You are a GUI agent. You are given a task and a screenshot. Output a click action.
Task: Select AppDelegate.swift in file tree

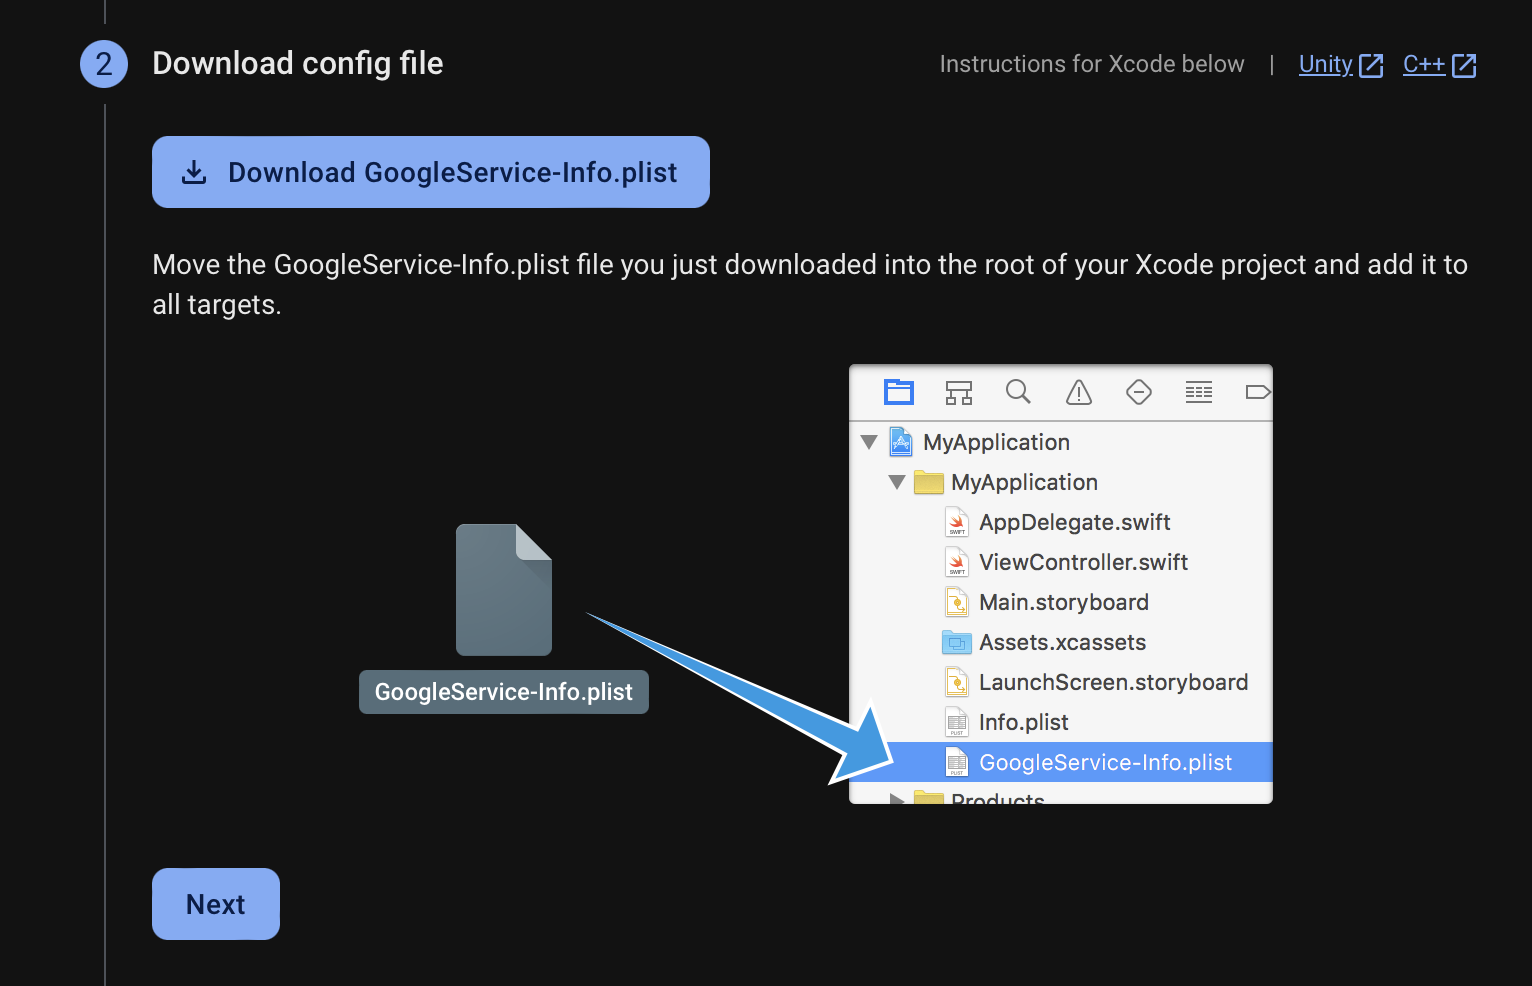coord(1074,522)
